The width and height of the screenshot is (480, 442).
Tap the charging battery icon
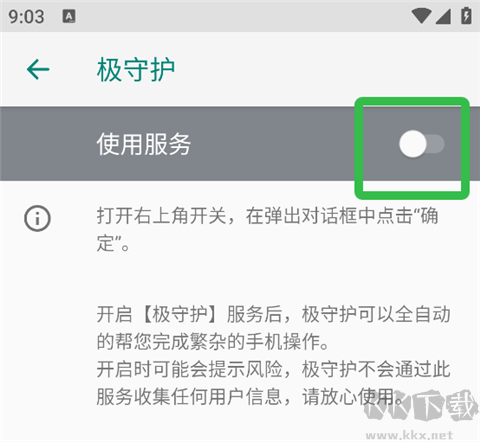click(466, 16)
